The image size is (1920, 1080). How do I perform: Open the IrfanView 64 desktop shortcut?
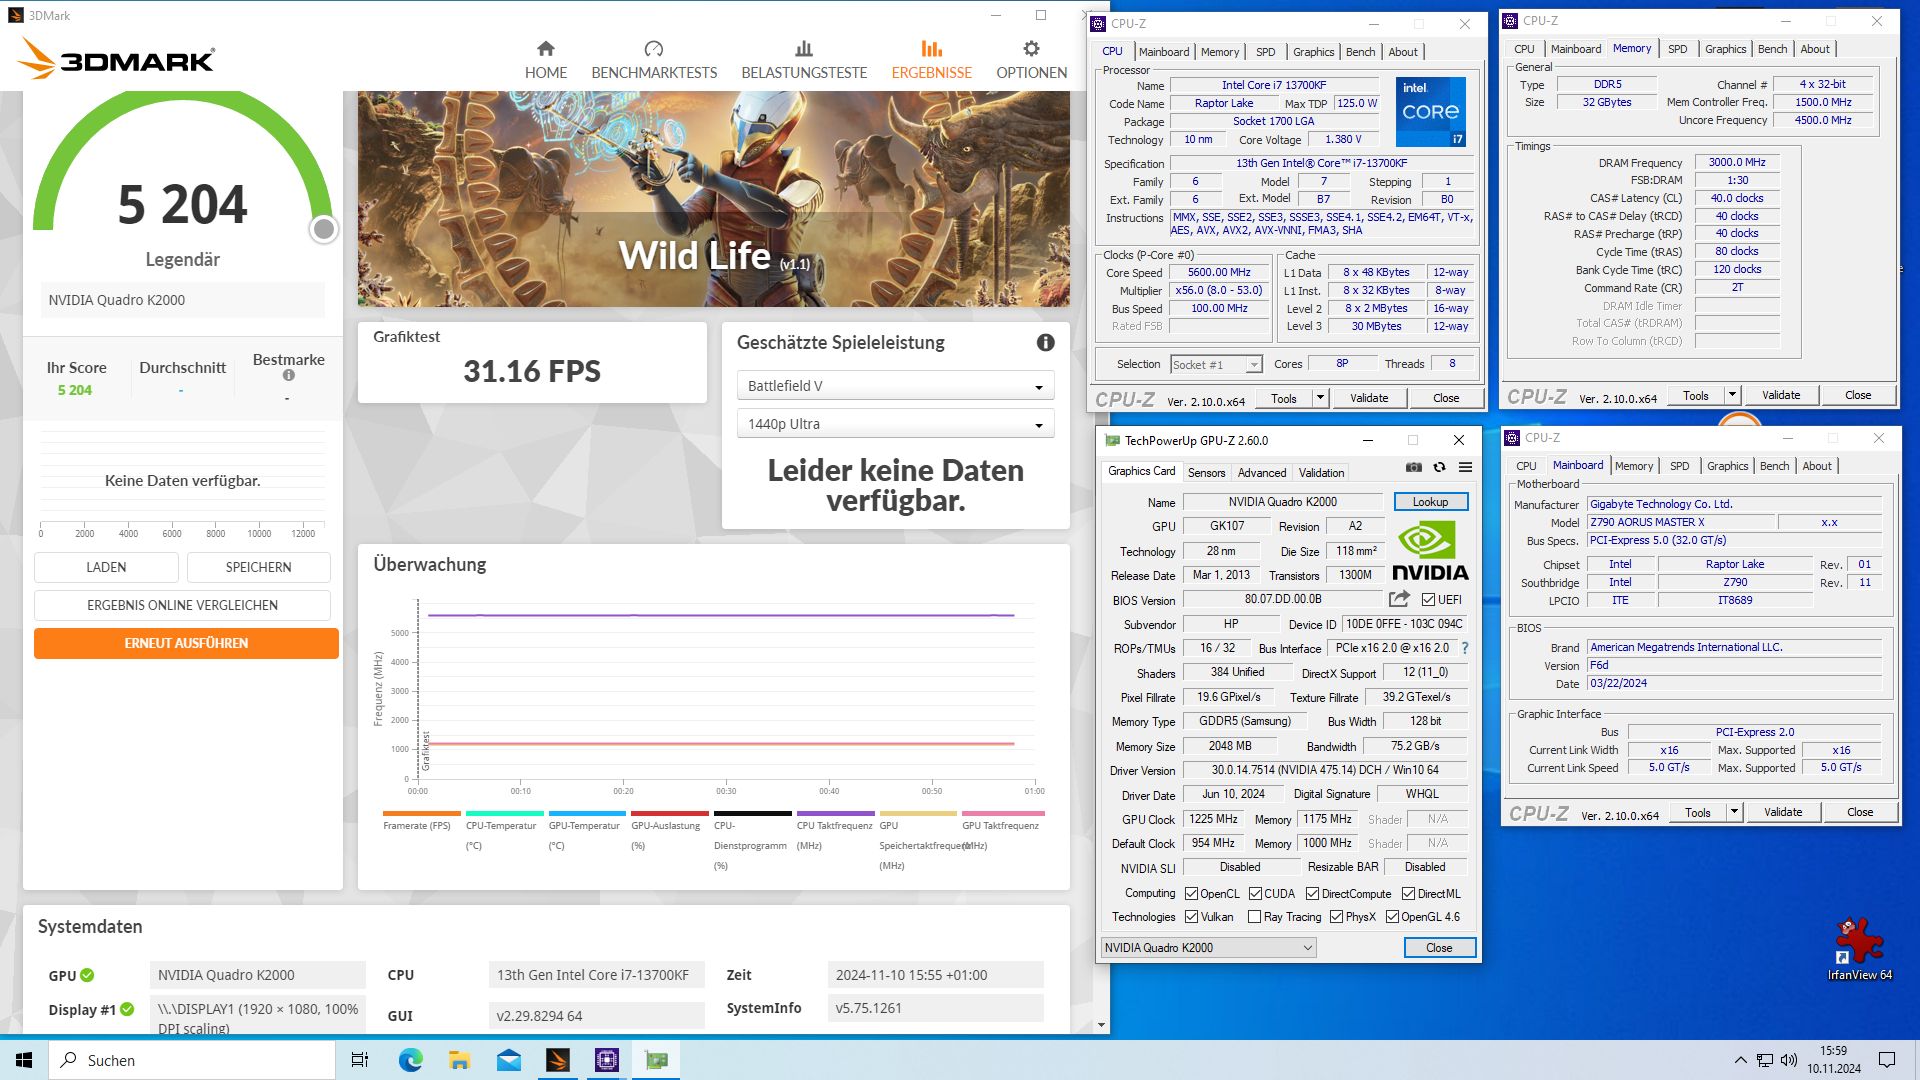tap(1859, 949)
